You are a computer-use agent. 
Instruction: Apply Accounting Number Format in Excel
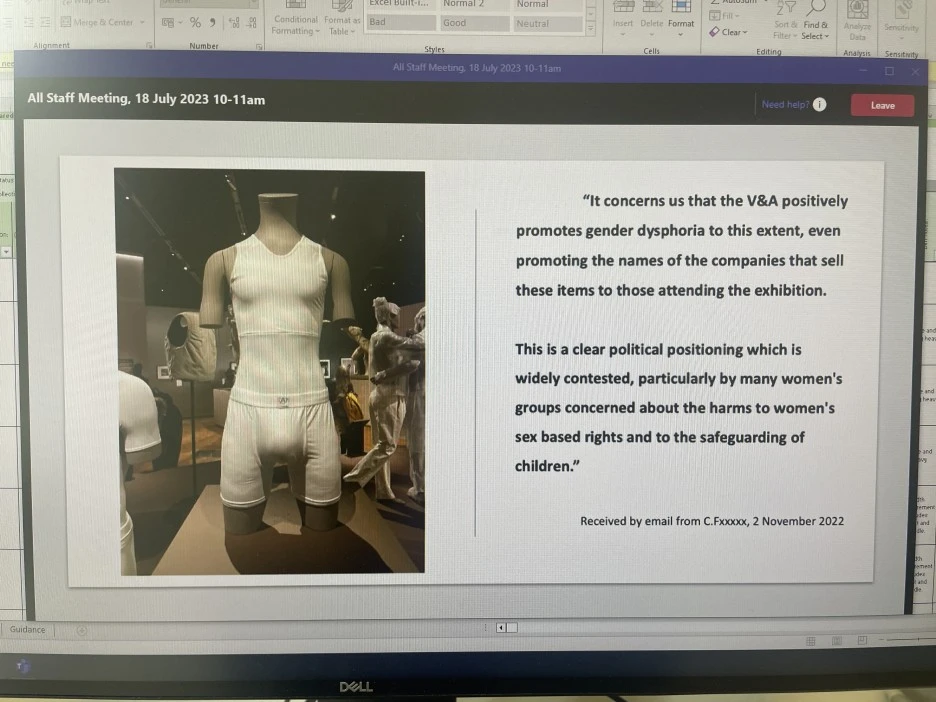point(168,23)
